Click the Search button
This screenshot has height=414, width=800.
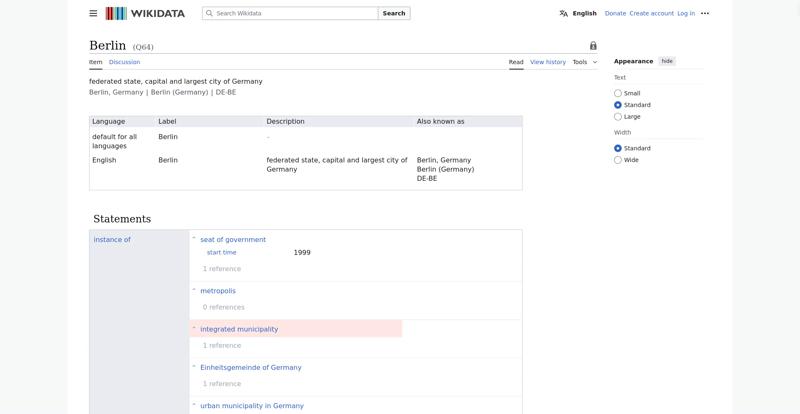(x=394, y=13)
